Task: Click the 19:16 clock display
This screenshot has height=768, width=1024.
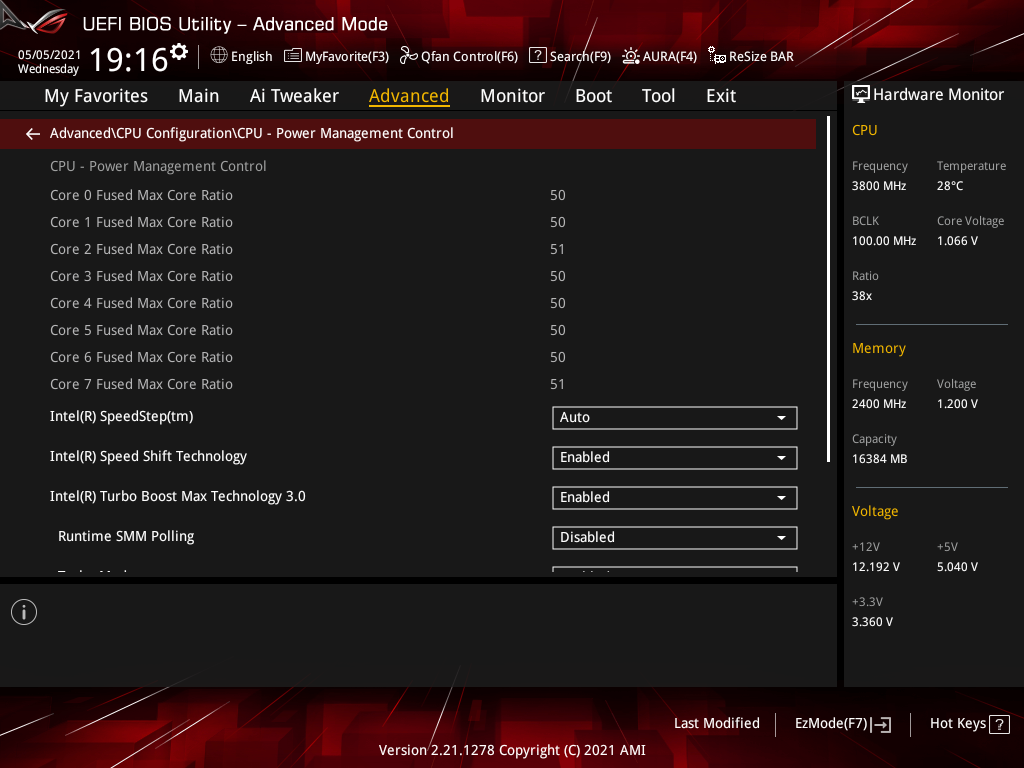Action: pos(129,60)
